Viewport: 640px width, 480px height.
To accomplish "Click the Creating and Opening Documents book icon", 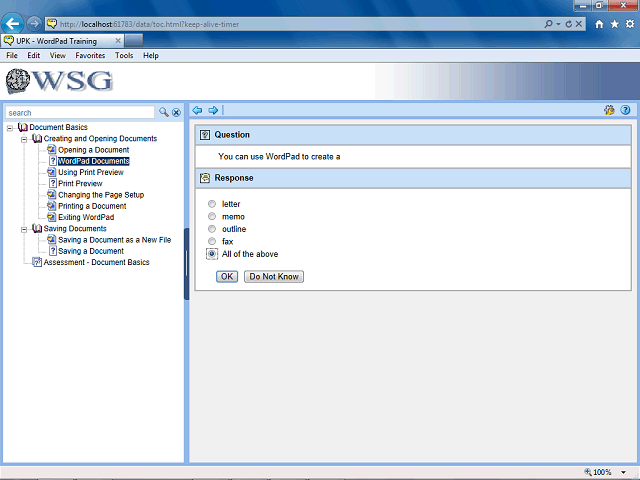I will 37,139.
